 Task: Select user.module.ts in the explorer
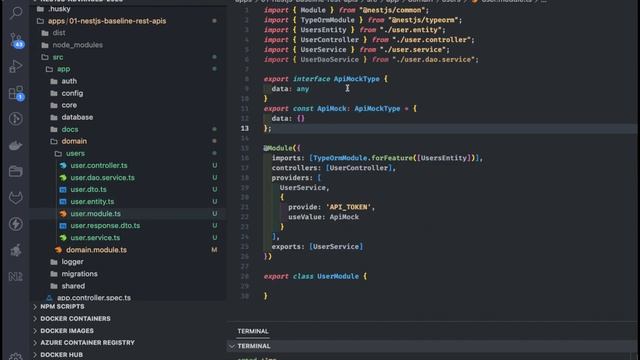point(96,213)
